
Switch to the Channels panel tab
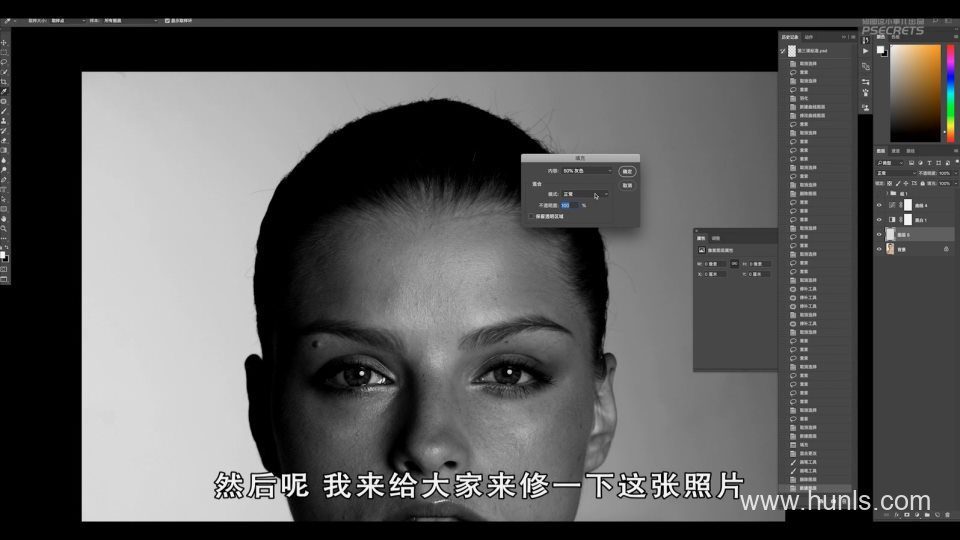coord(896,151)
